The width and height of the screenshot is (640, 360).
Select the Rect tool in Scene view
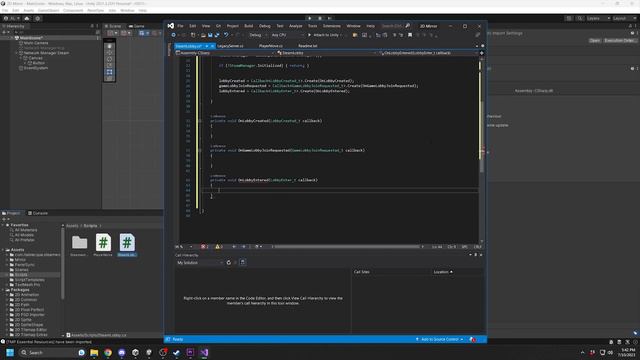click(x=109, y=72)
